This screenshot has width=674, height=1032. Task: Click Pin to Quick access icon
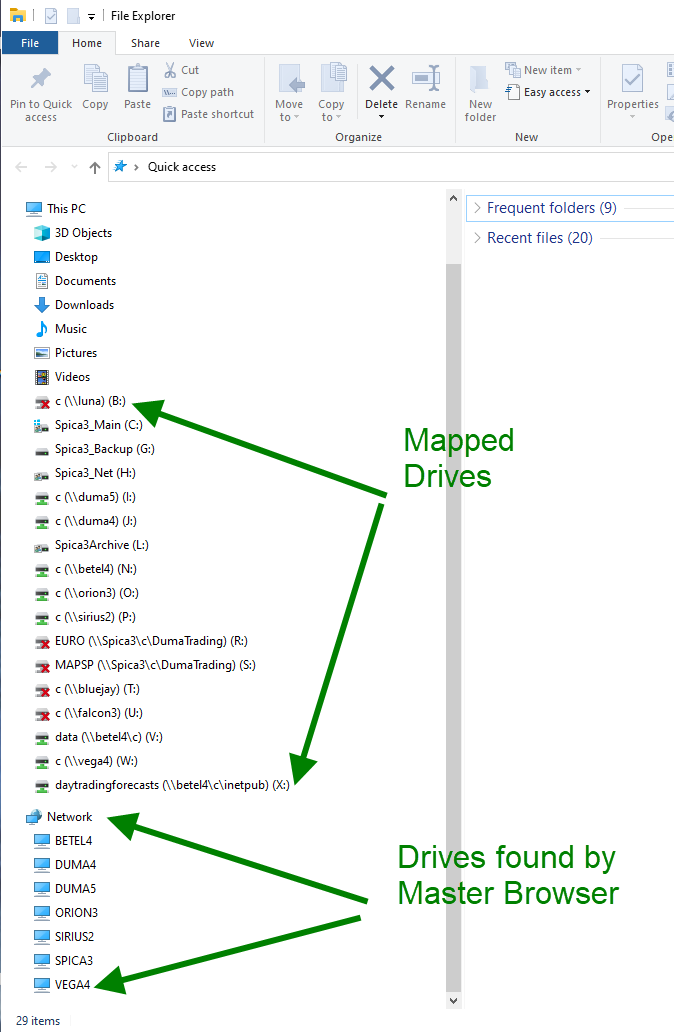point(41,79)
